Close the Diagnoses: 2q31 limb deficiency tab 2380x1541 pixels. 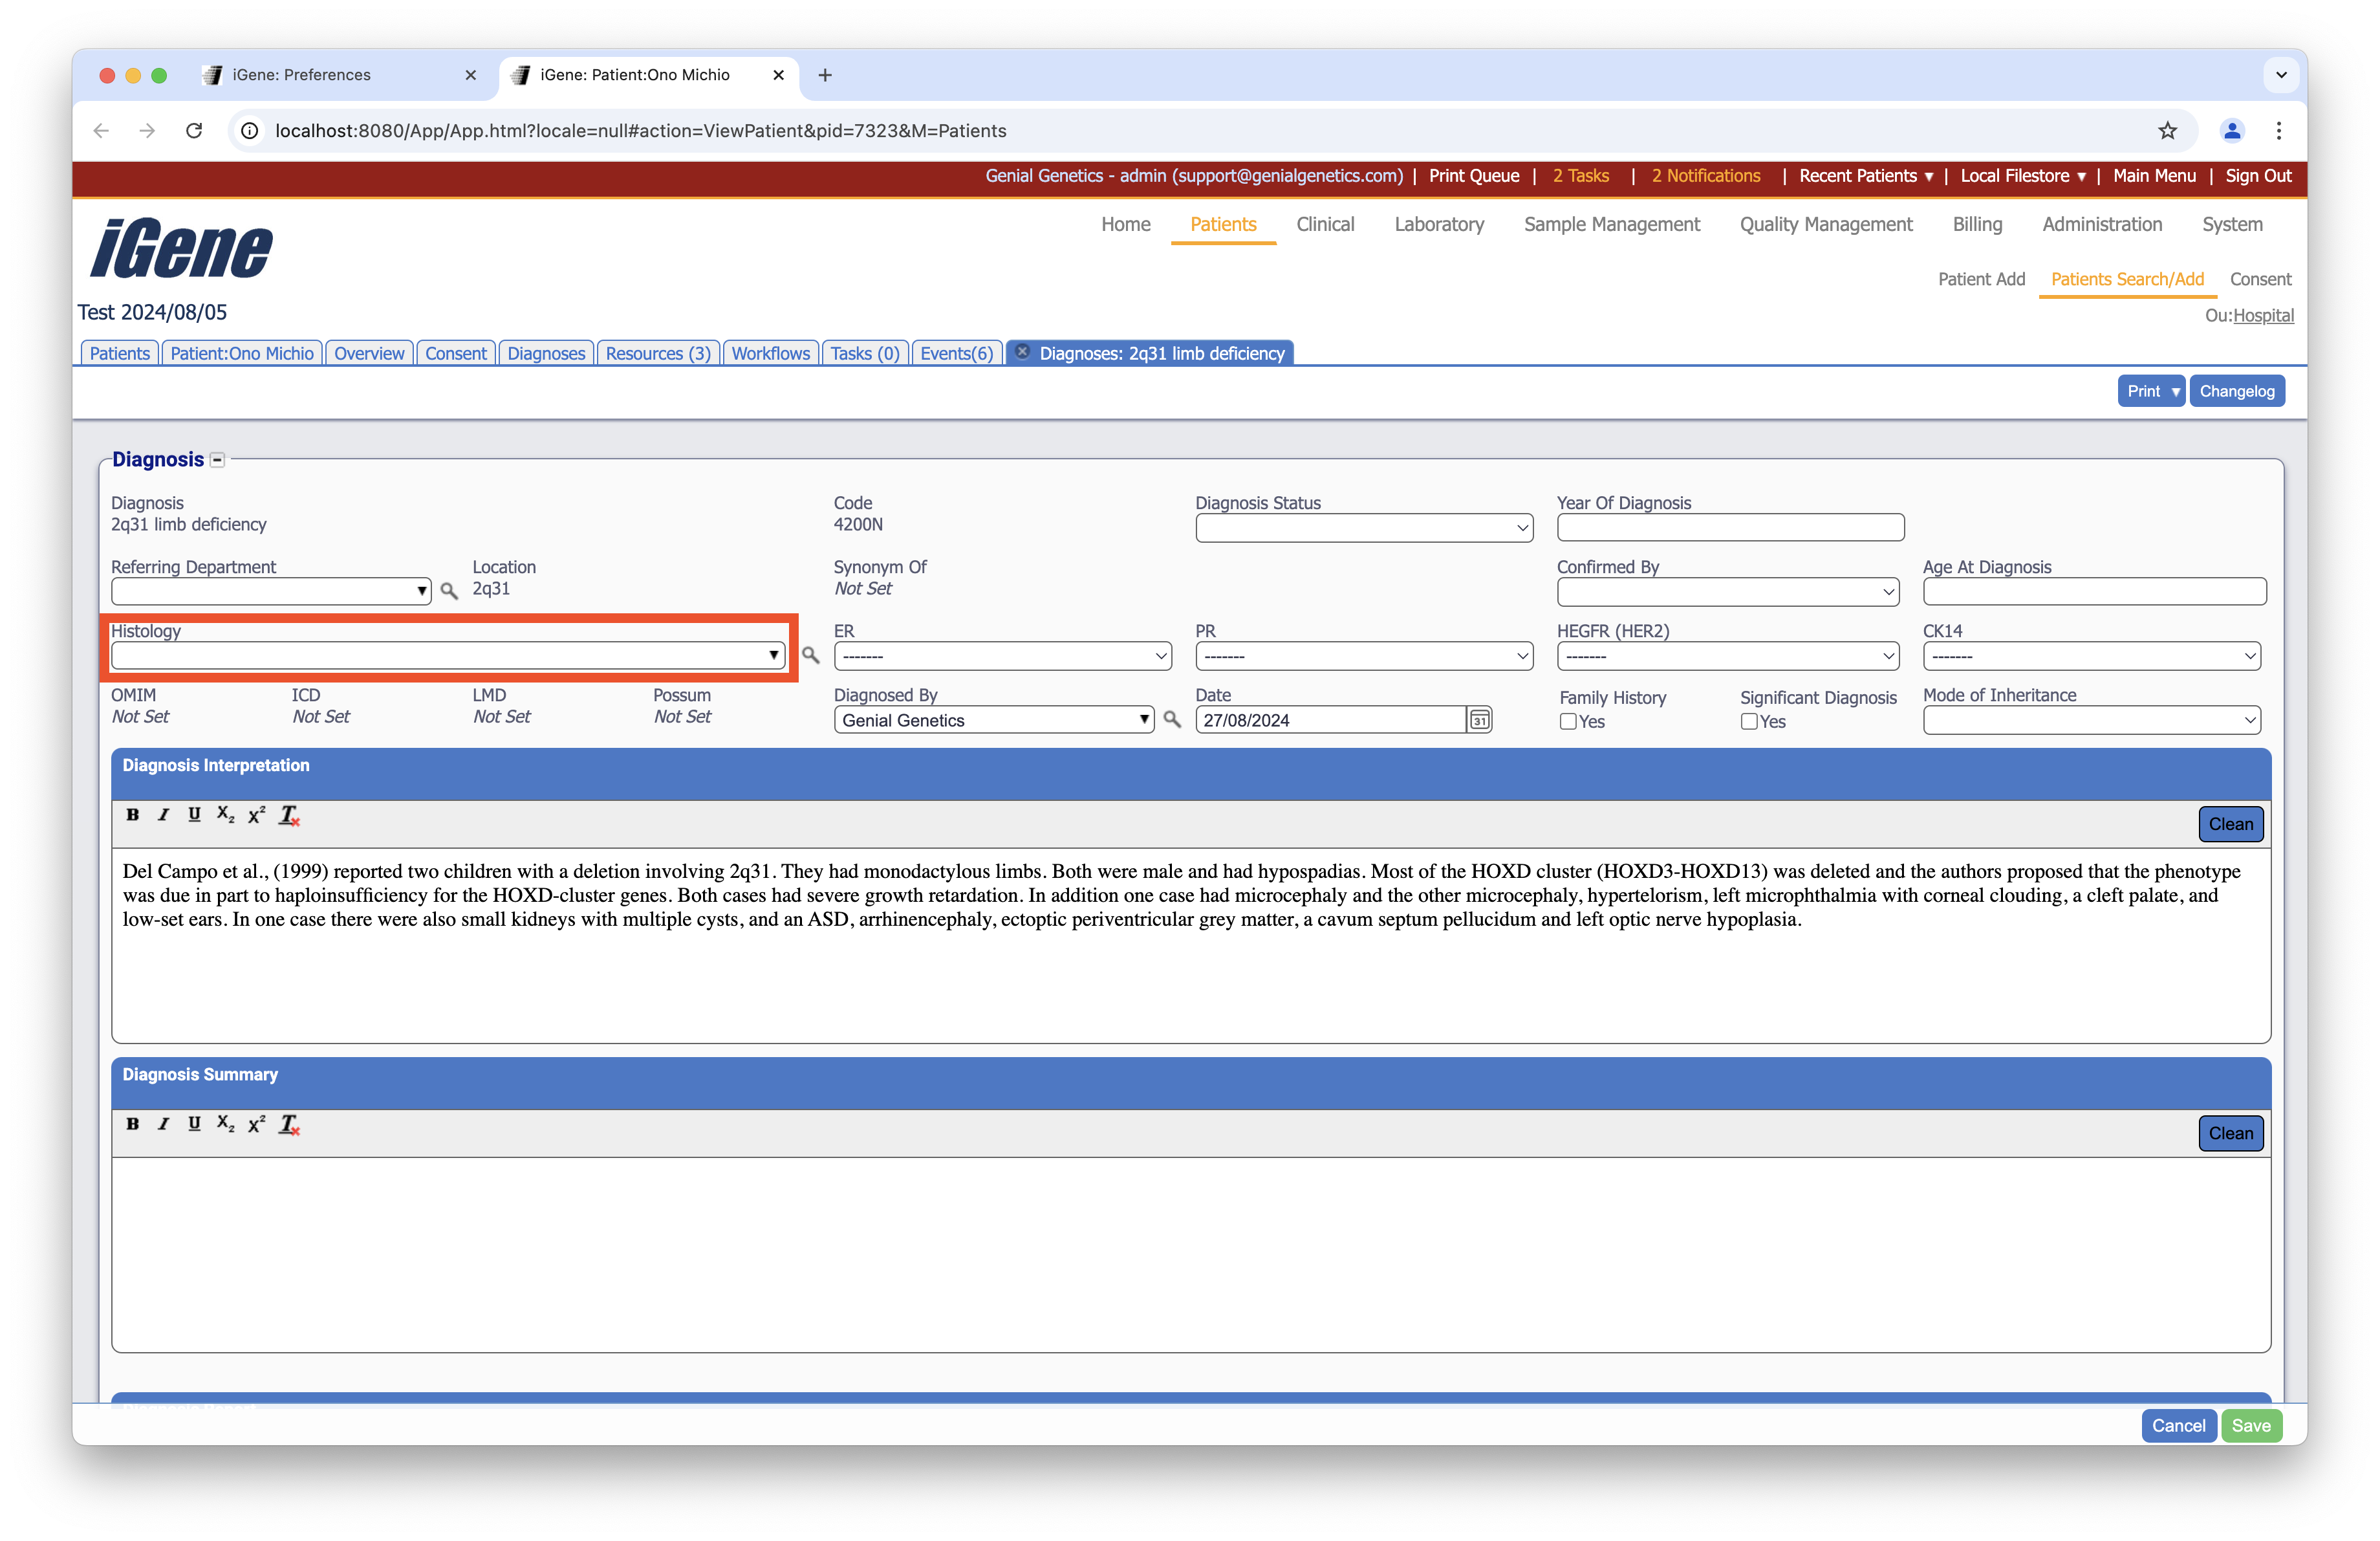click(x=1022, y=352)
